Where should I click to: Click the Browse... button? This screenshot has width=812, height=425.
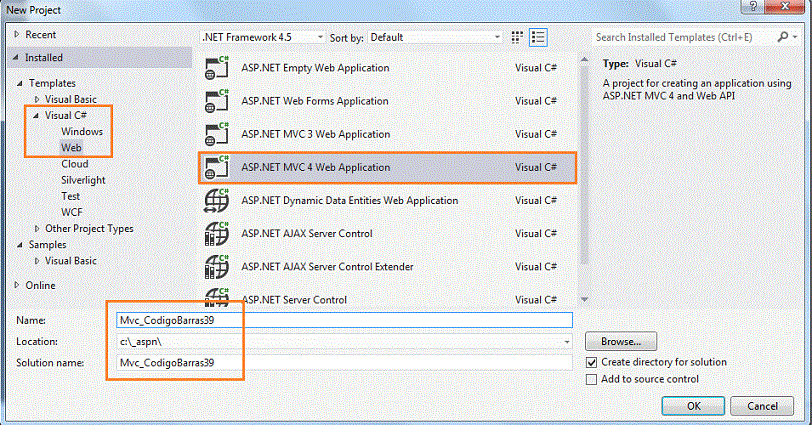coord(621,342)
